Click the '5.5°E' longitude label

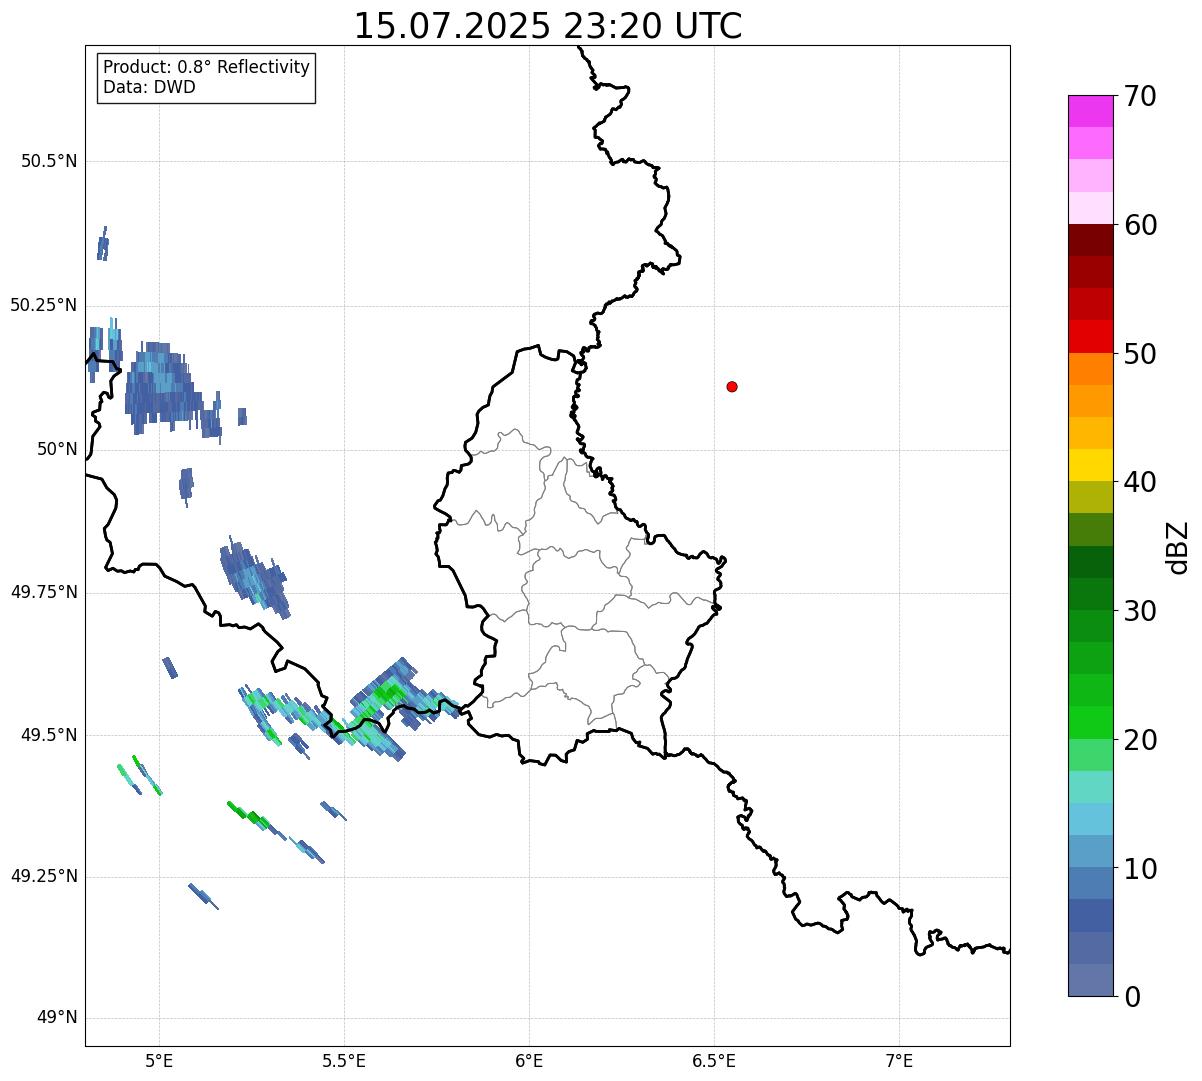[x=344, y=1060]
